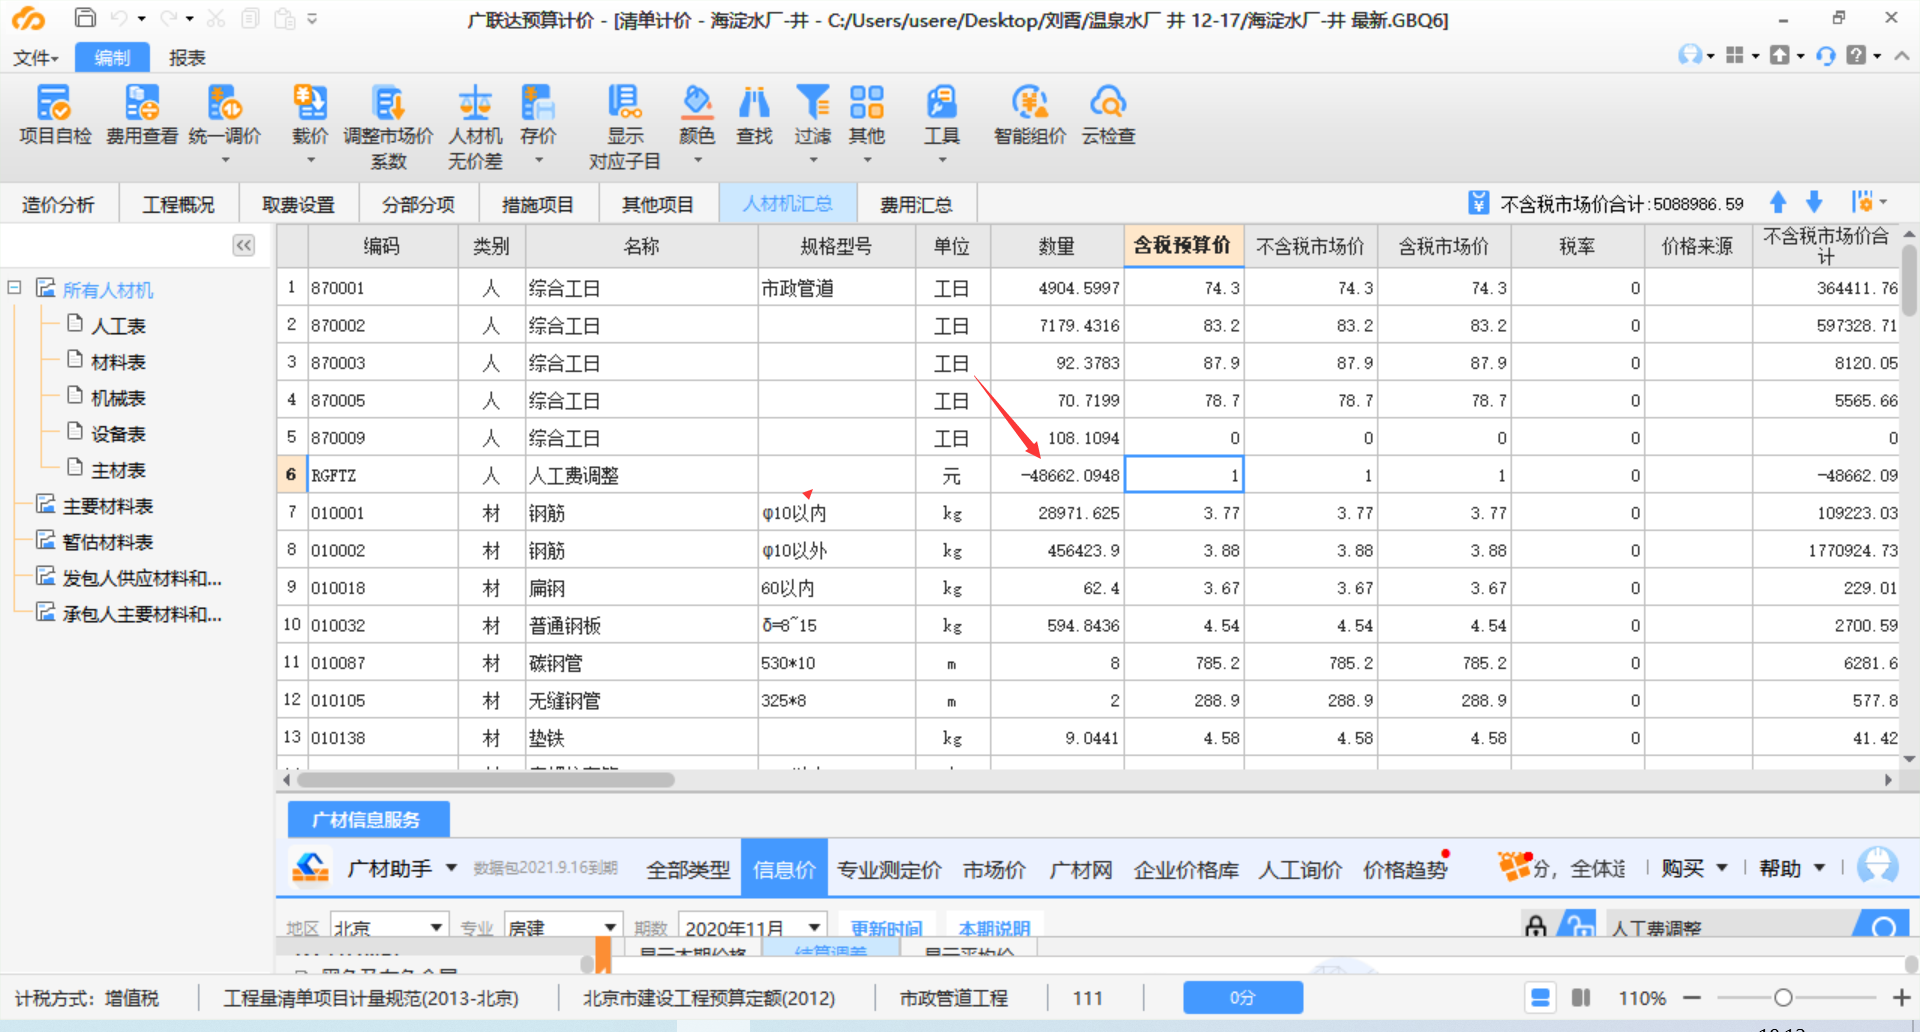This screenshot has width=1920, height=1032.
Task: Open the redo history dropdown arrow
Action: pos(189,19)
